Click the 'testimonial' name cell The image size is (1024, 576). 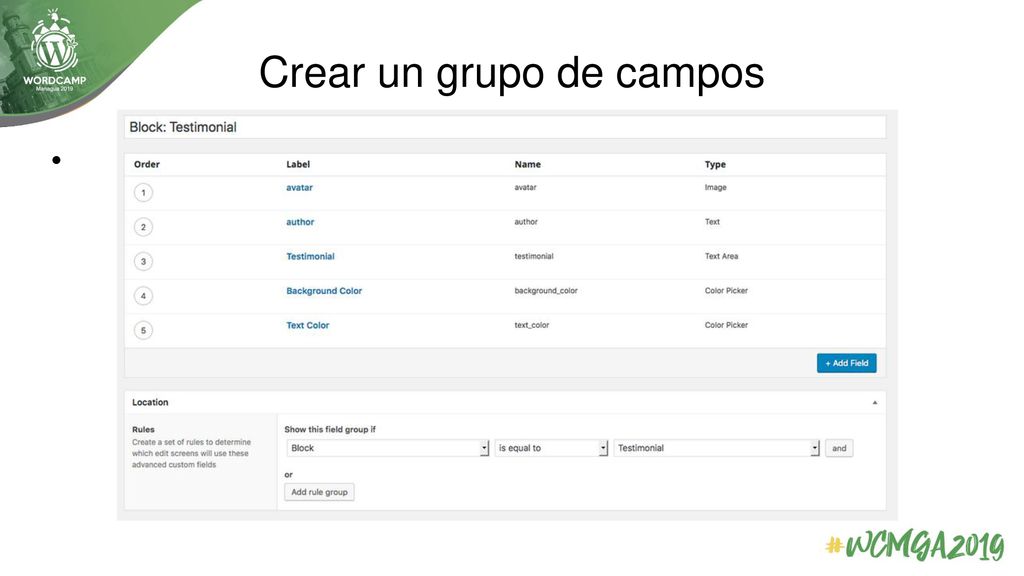(534, 257)
